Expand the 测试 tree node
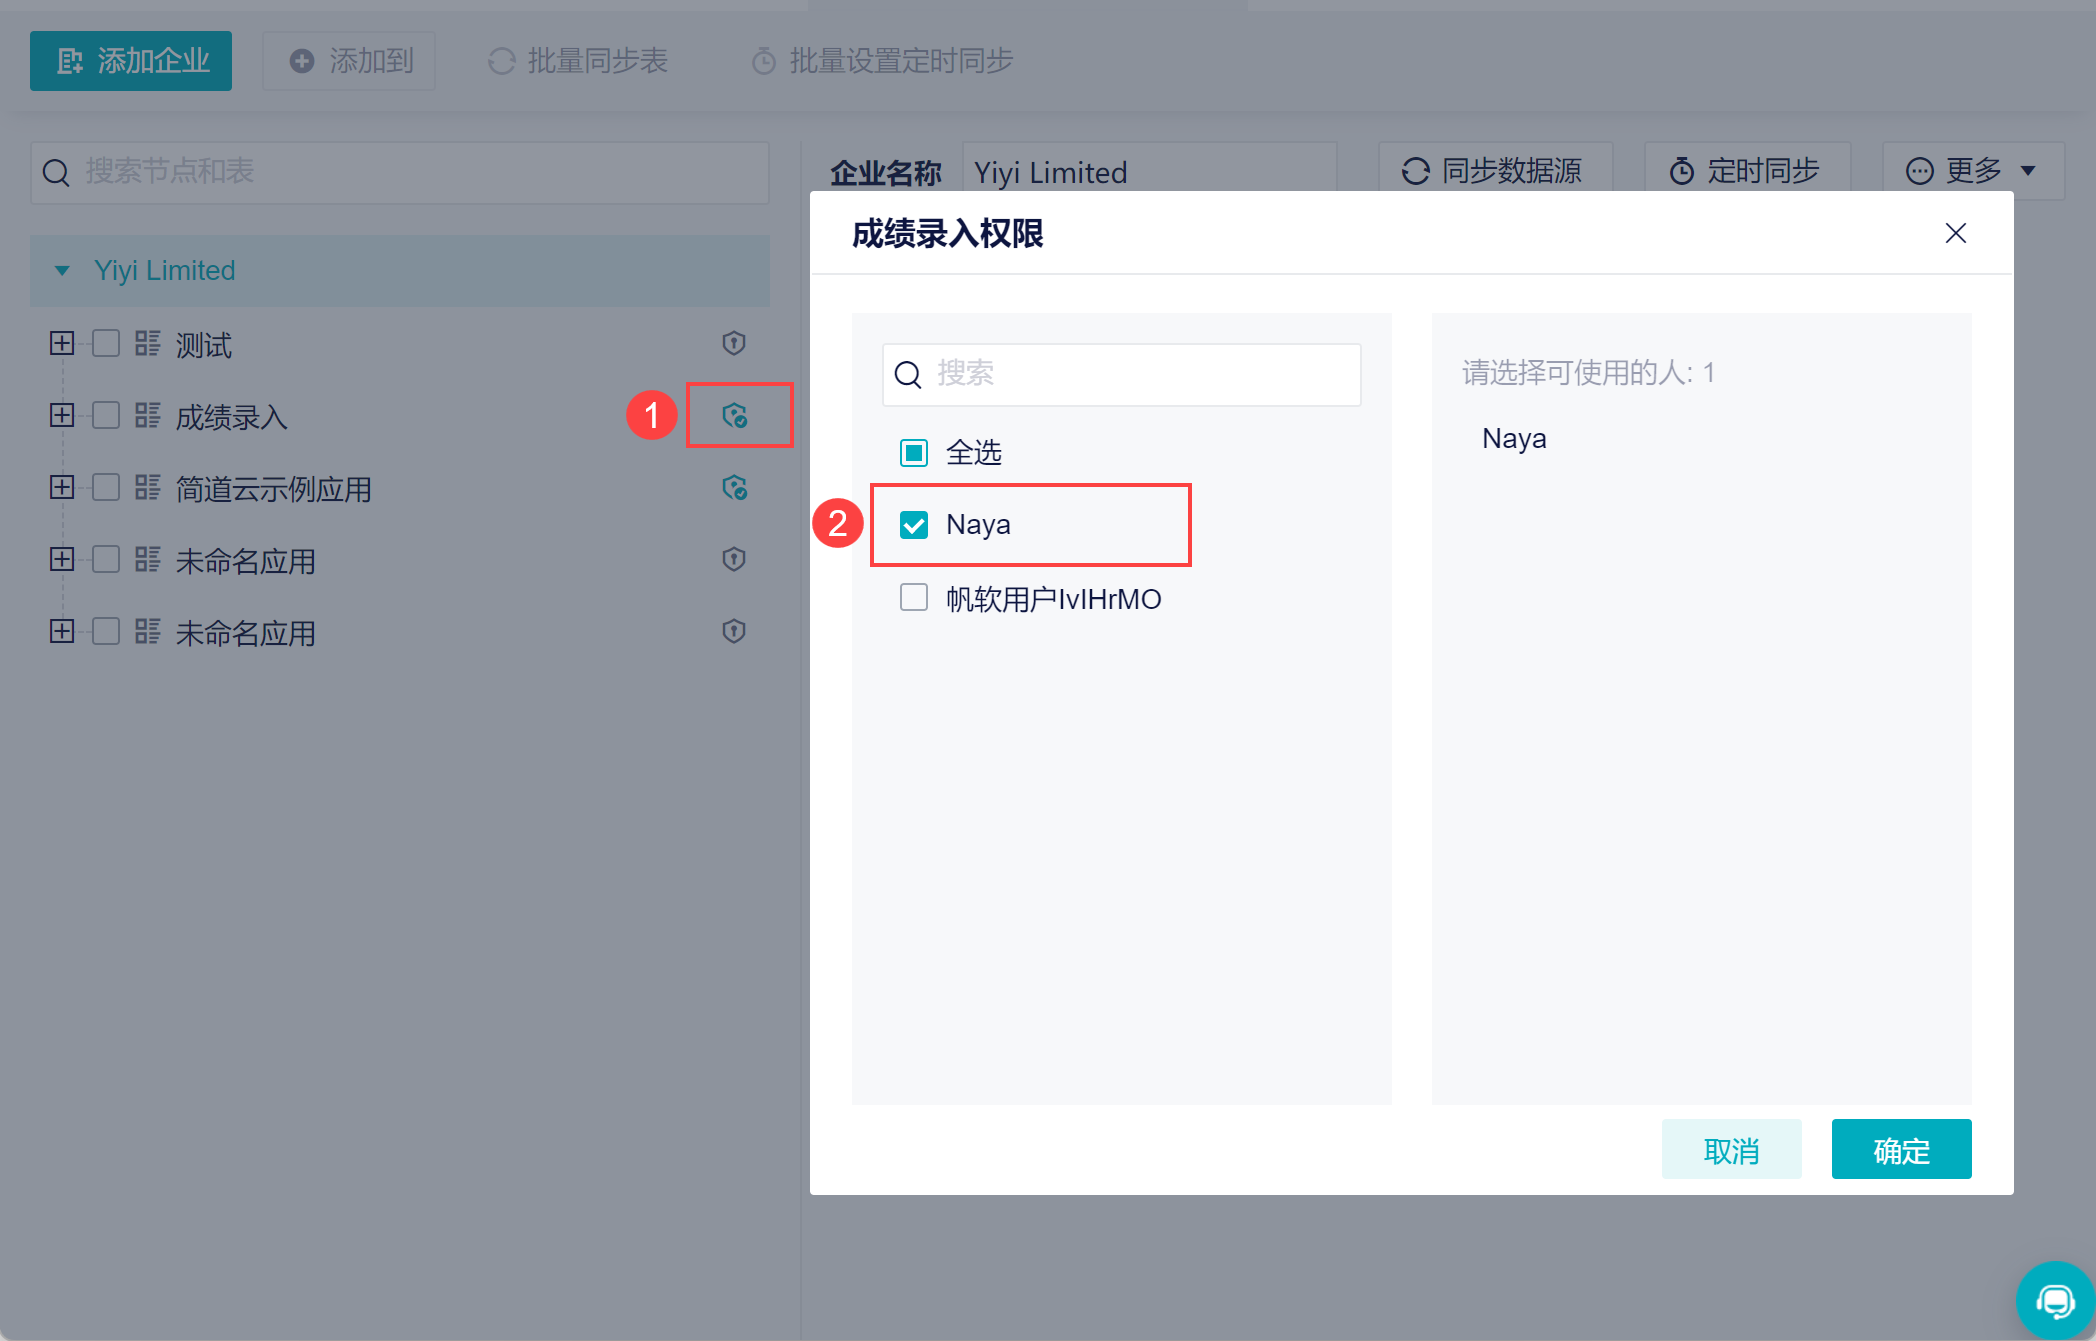 (x=62, y=343)
